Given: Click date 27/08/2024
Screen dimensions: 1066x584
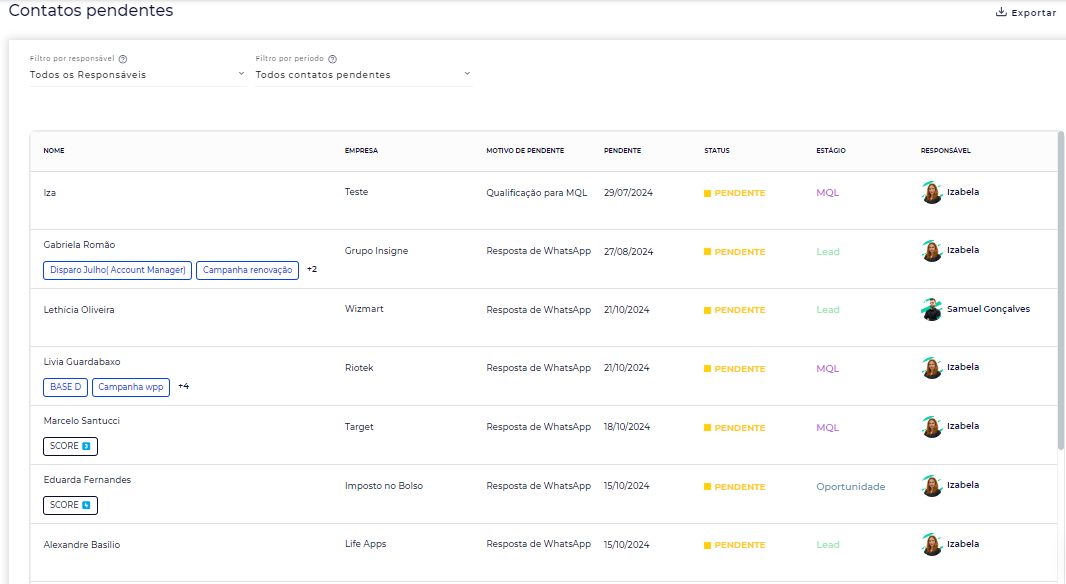Looking at the screenshot, I should pyautogui.click(x=628, y=252).
